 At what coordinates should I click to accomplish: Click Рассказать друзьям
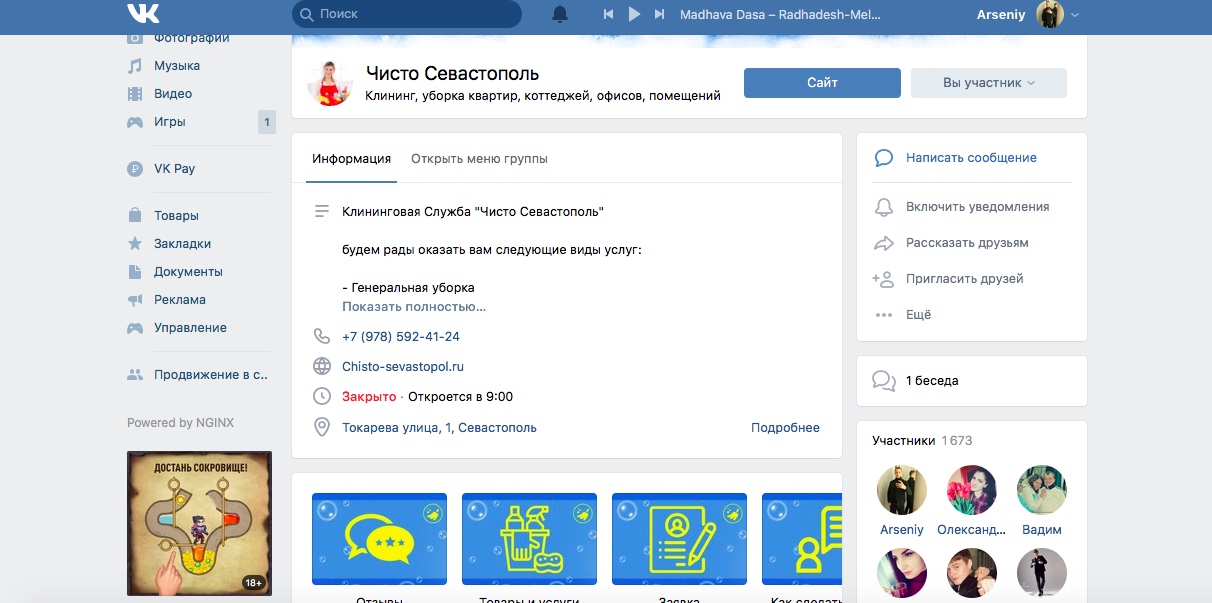(967, 243)
